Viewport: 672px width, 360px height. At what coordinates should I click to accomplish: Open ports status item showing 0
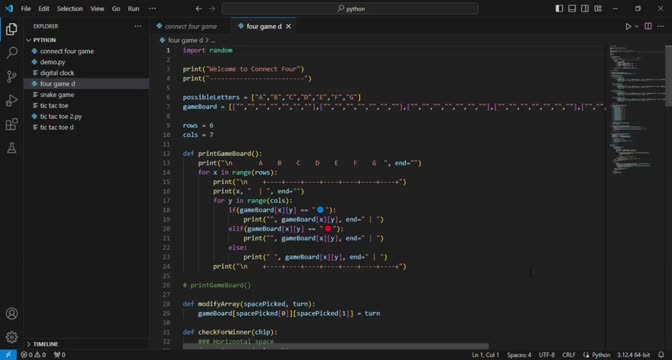click(x=60, y=355)
